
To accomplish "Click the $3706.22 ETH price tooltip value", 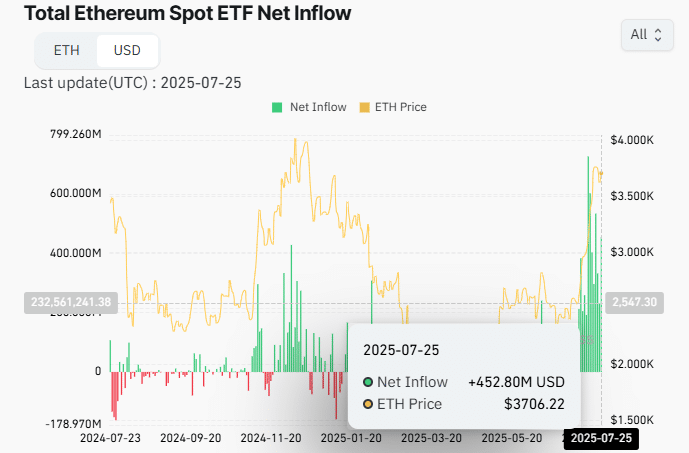I will pyautogui.click(x=535, y=404).
